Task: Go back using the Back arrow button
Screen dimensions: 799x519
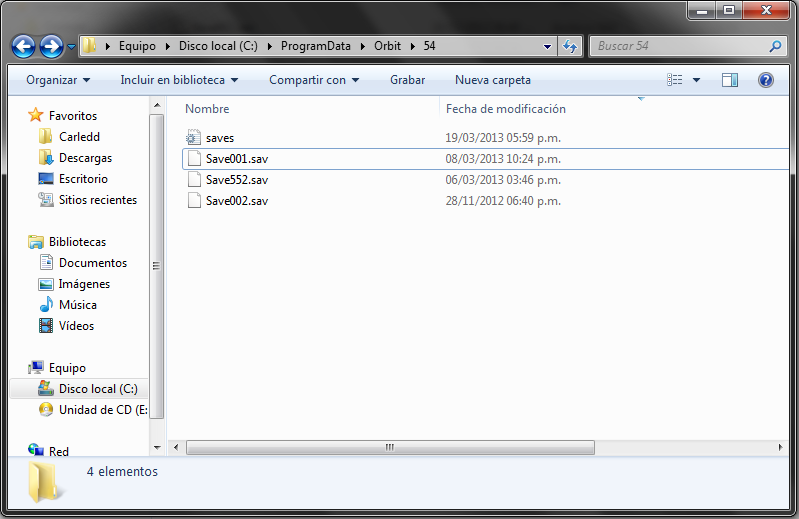Action: point(23,46)
